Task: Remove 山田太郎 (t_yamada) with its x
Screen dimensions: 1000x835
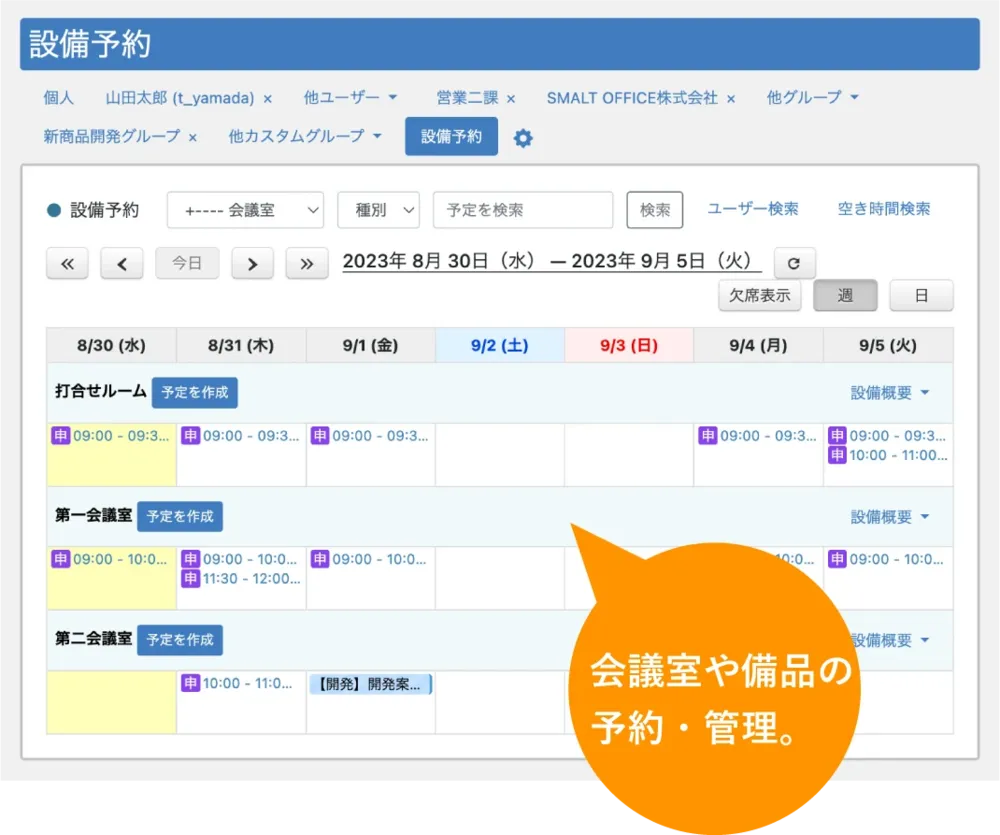Action: pos(268,99)
